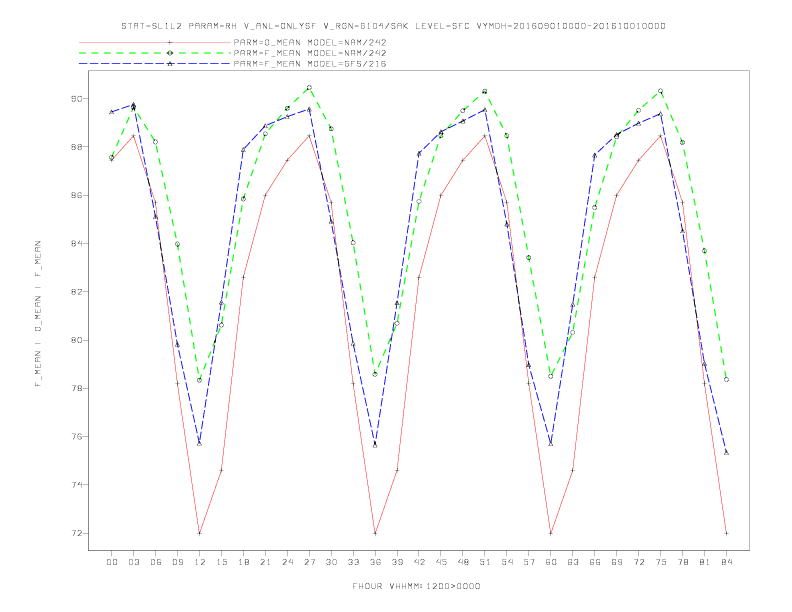The height and width of the screenshot is (612, 792).
Task: Click x-axis tick label 57
Action: 529,562
